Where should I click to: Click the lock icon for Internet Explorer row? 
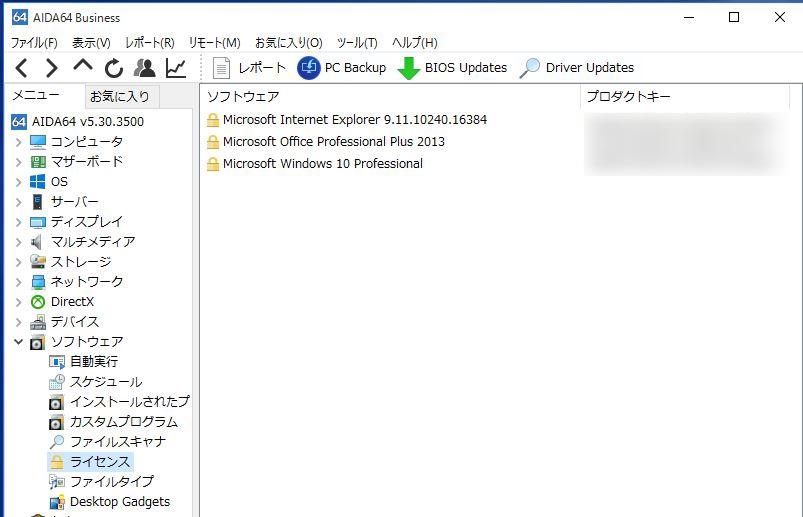pyautogui.click(x=213, y=120)
